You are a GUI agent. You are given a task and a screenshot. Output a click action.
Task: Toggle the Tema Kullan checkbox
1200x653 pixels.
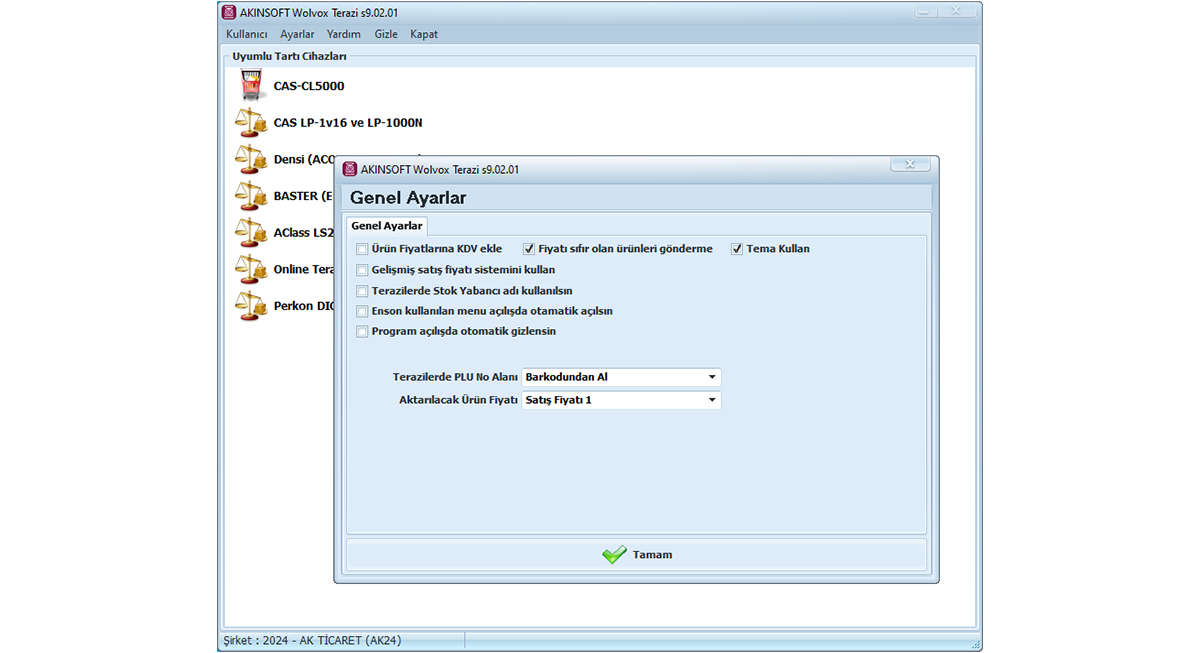(737, 249)
